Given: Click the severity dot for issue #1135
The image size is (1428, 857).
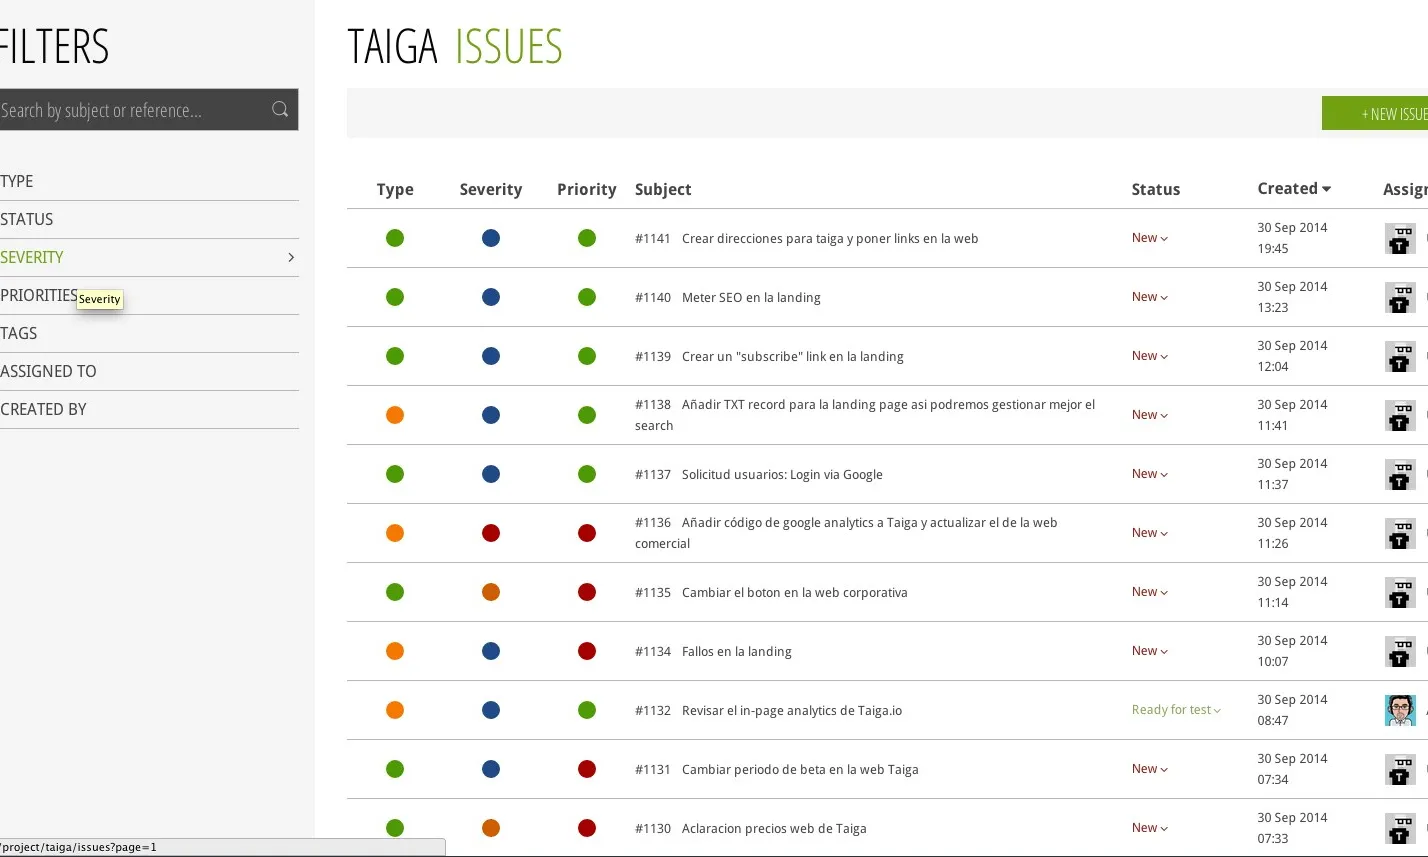Looking at the screenshot, I should point(491,592).
